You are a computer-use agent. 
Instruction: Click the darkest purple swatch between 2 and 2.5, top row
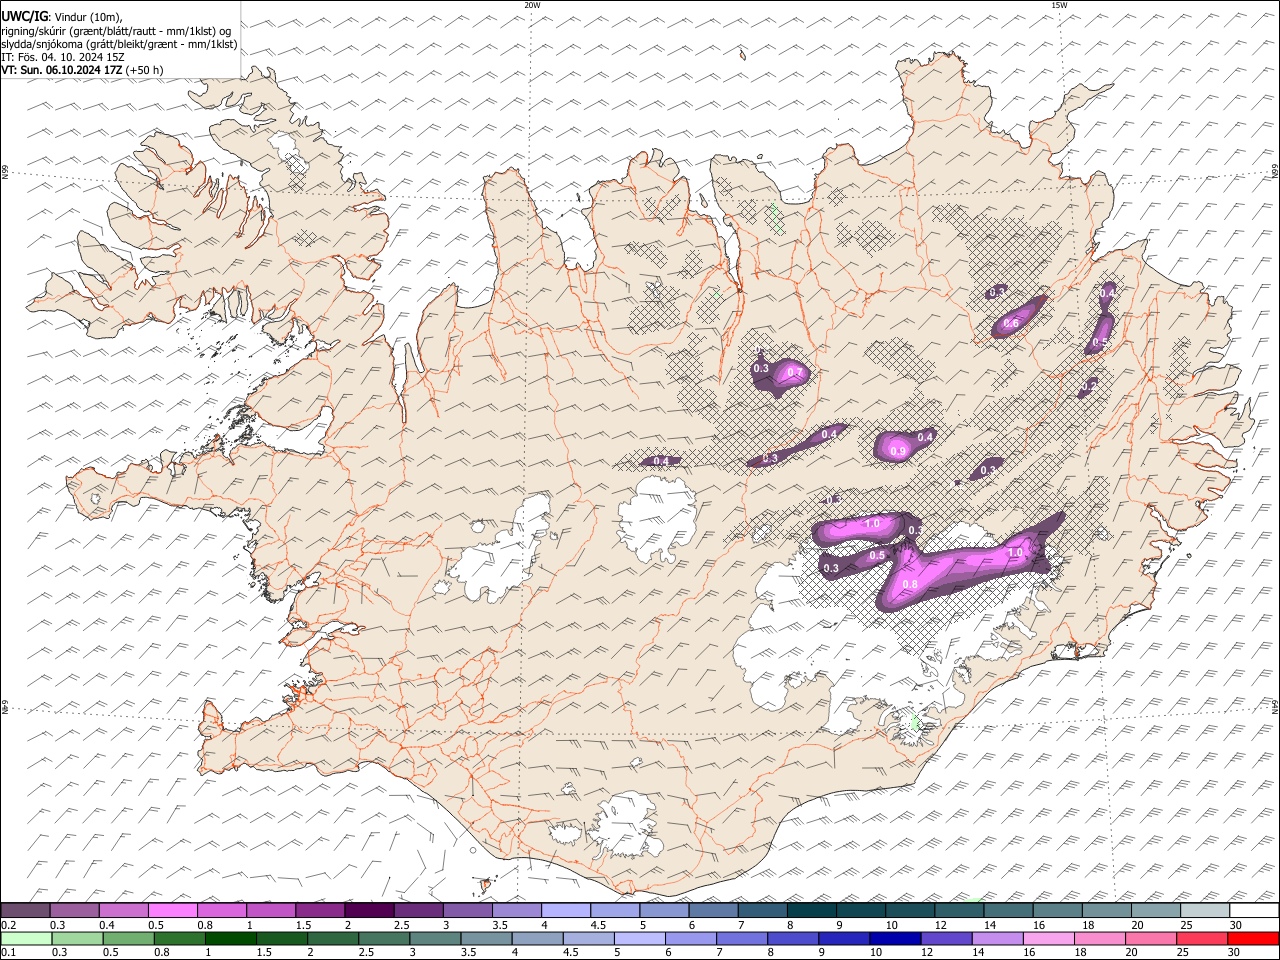[x=369, y=910]
